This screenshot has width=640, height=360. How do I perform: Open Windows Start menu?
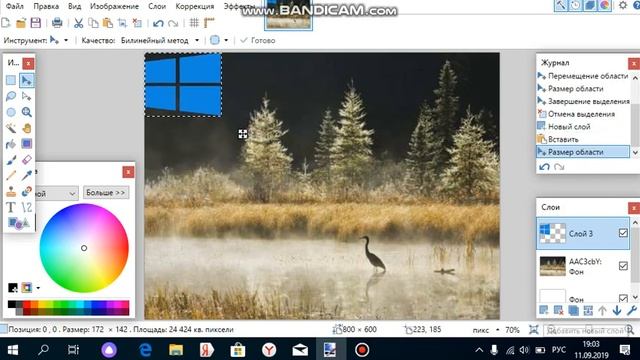coord(13,350)
